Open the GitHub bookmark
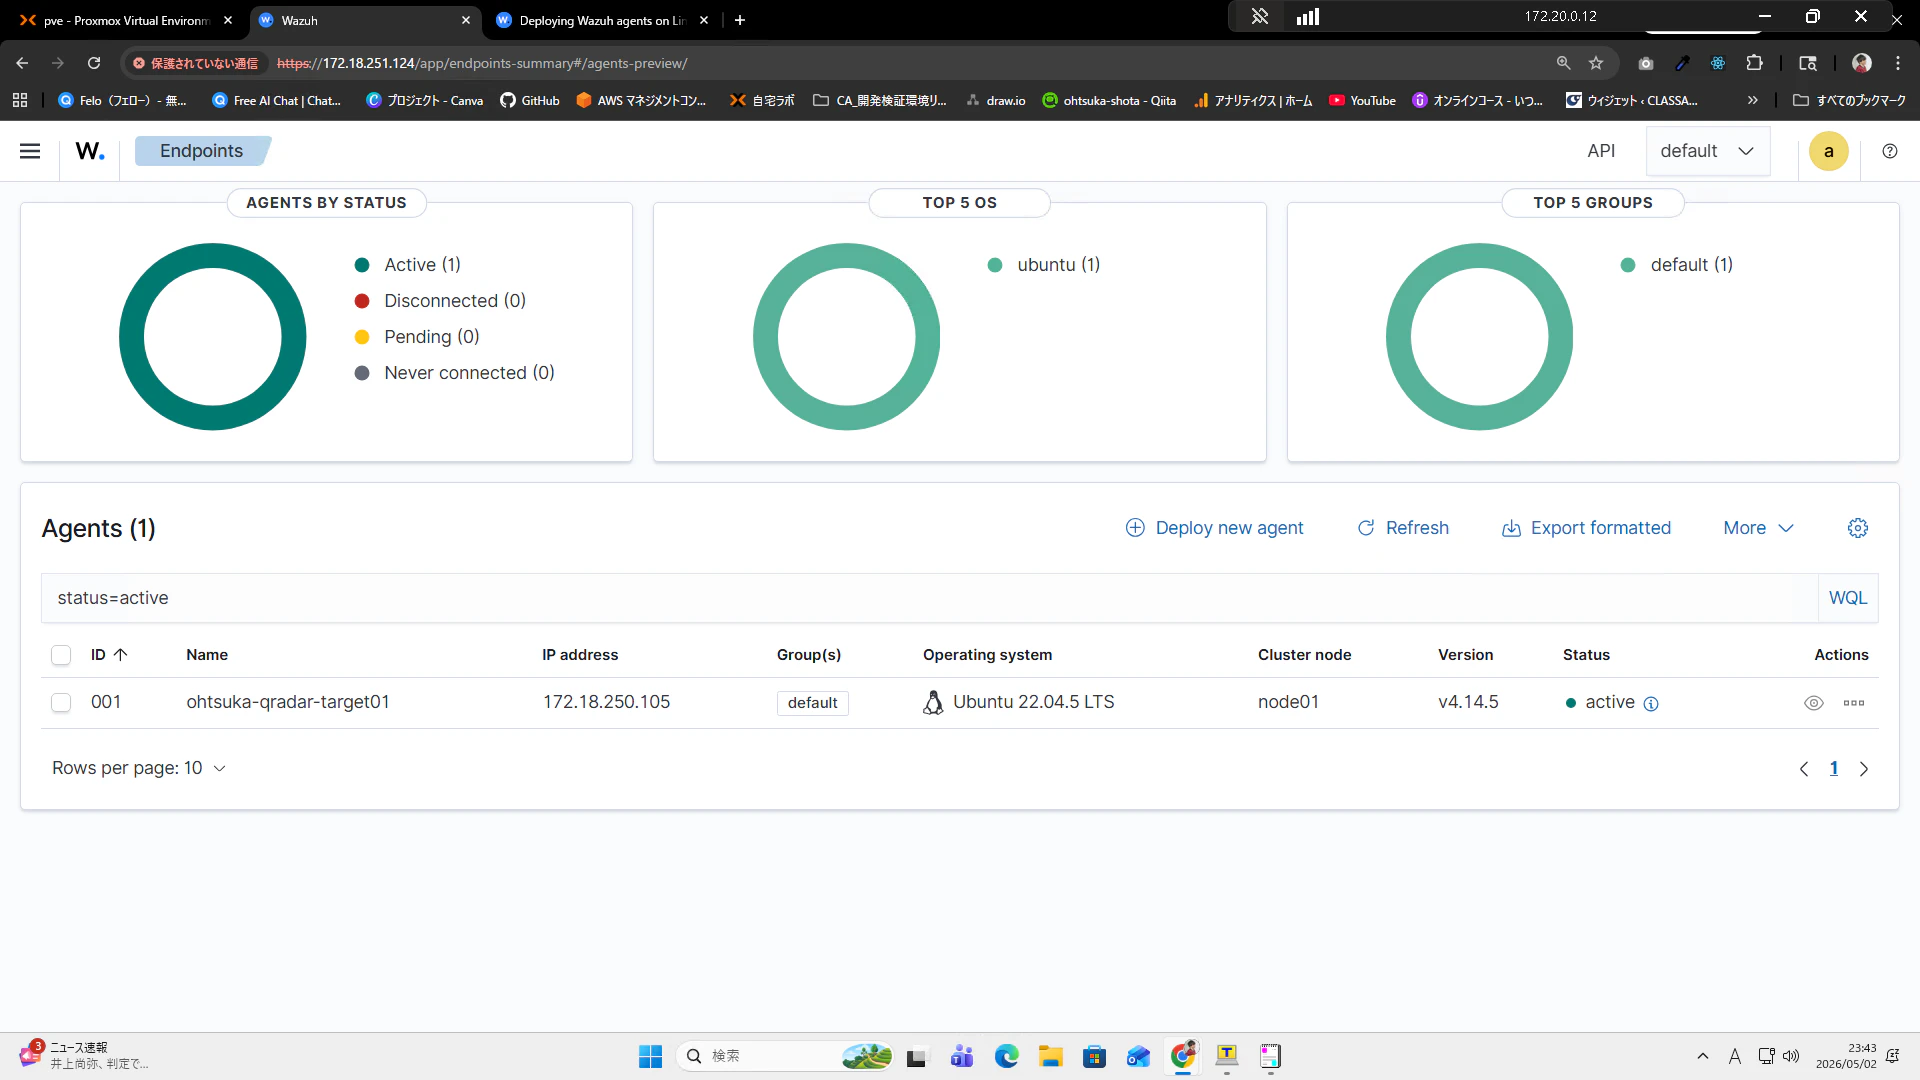 [530, 100]
